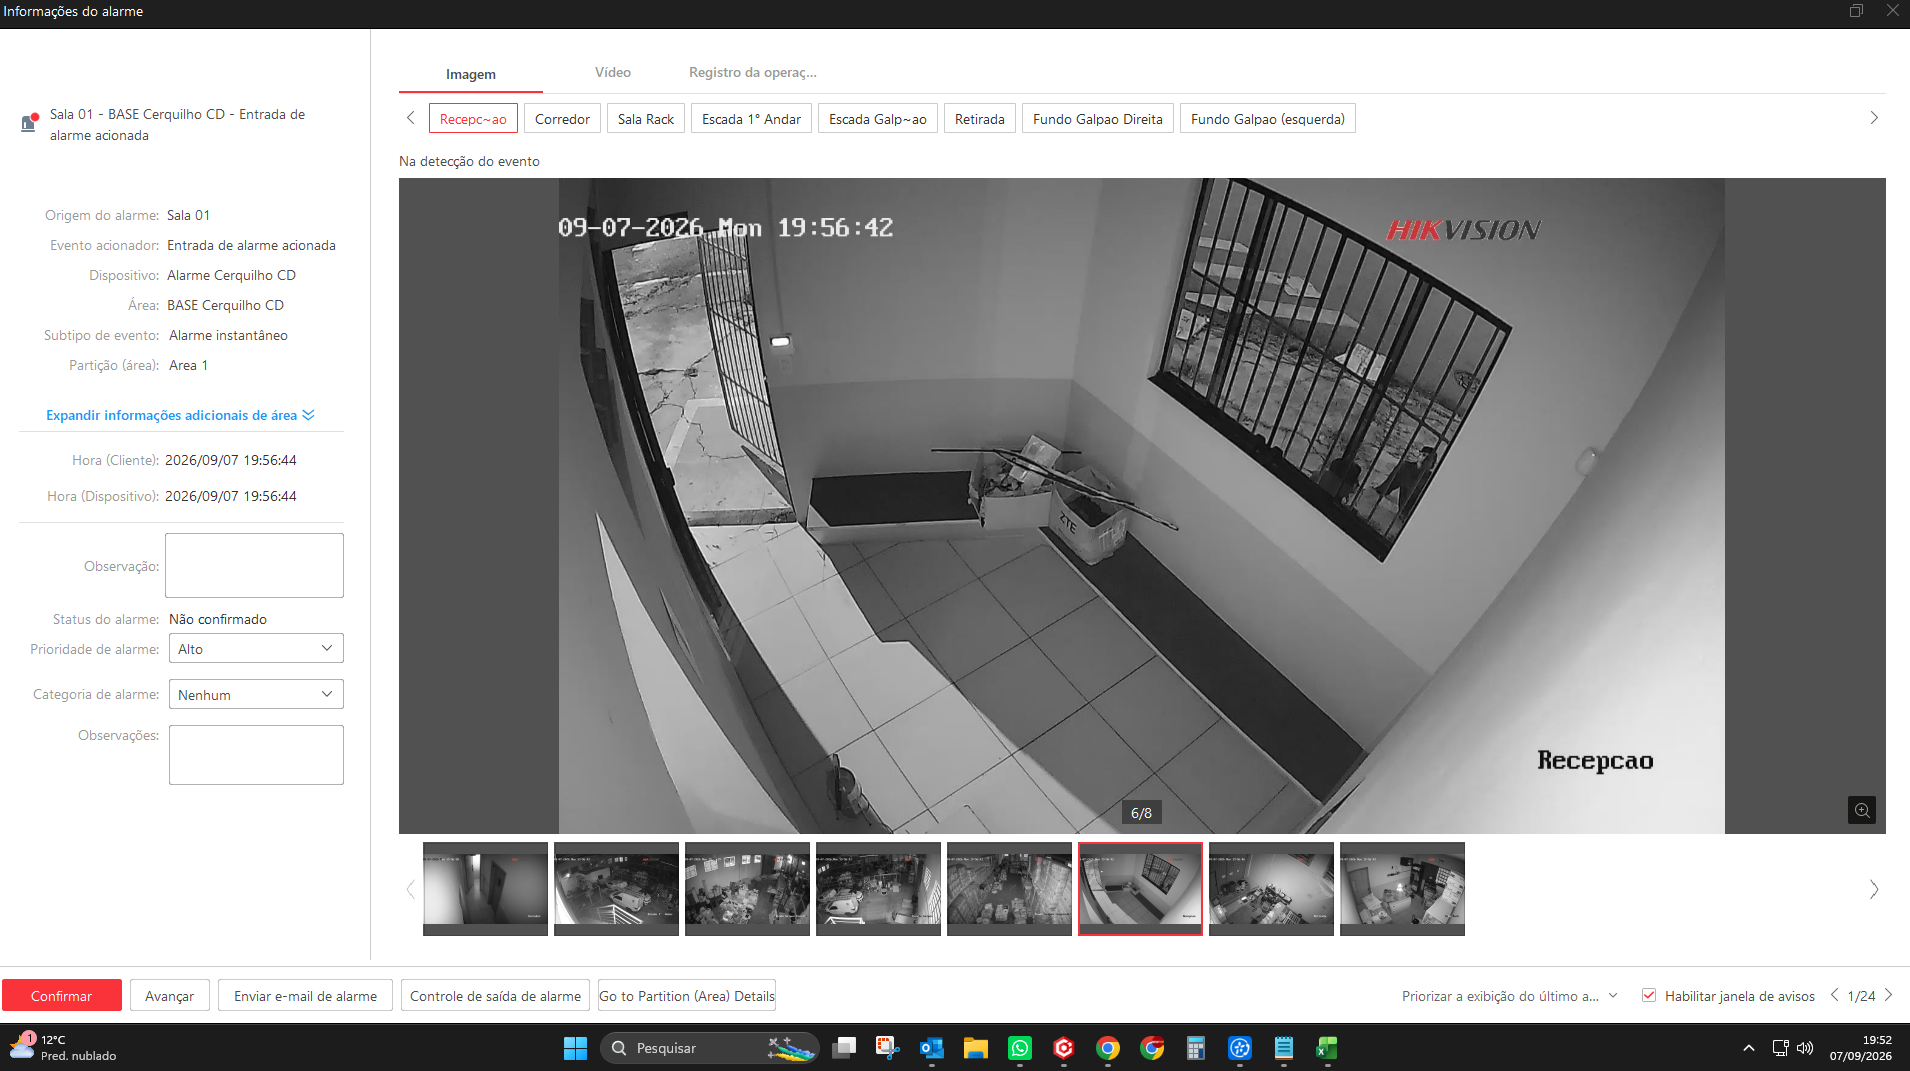Select the first snapshot thumbnail
The image size is (1910, 1071).
(x=485, y=889)
